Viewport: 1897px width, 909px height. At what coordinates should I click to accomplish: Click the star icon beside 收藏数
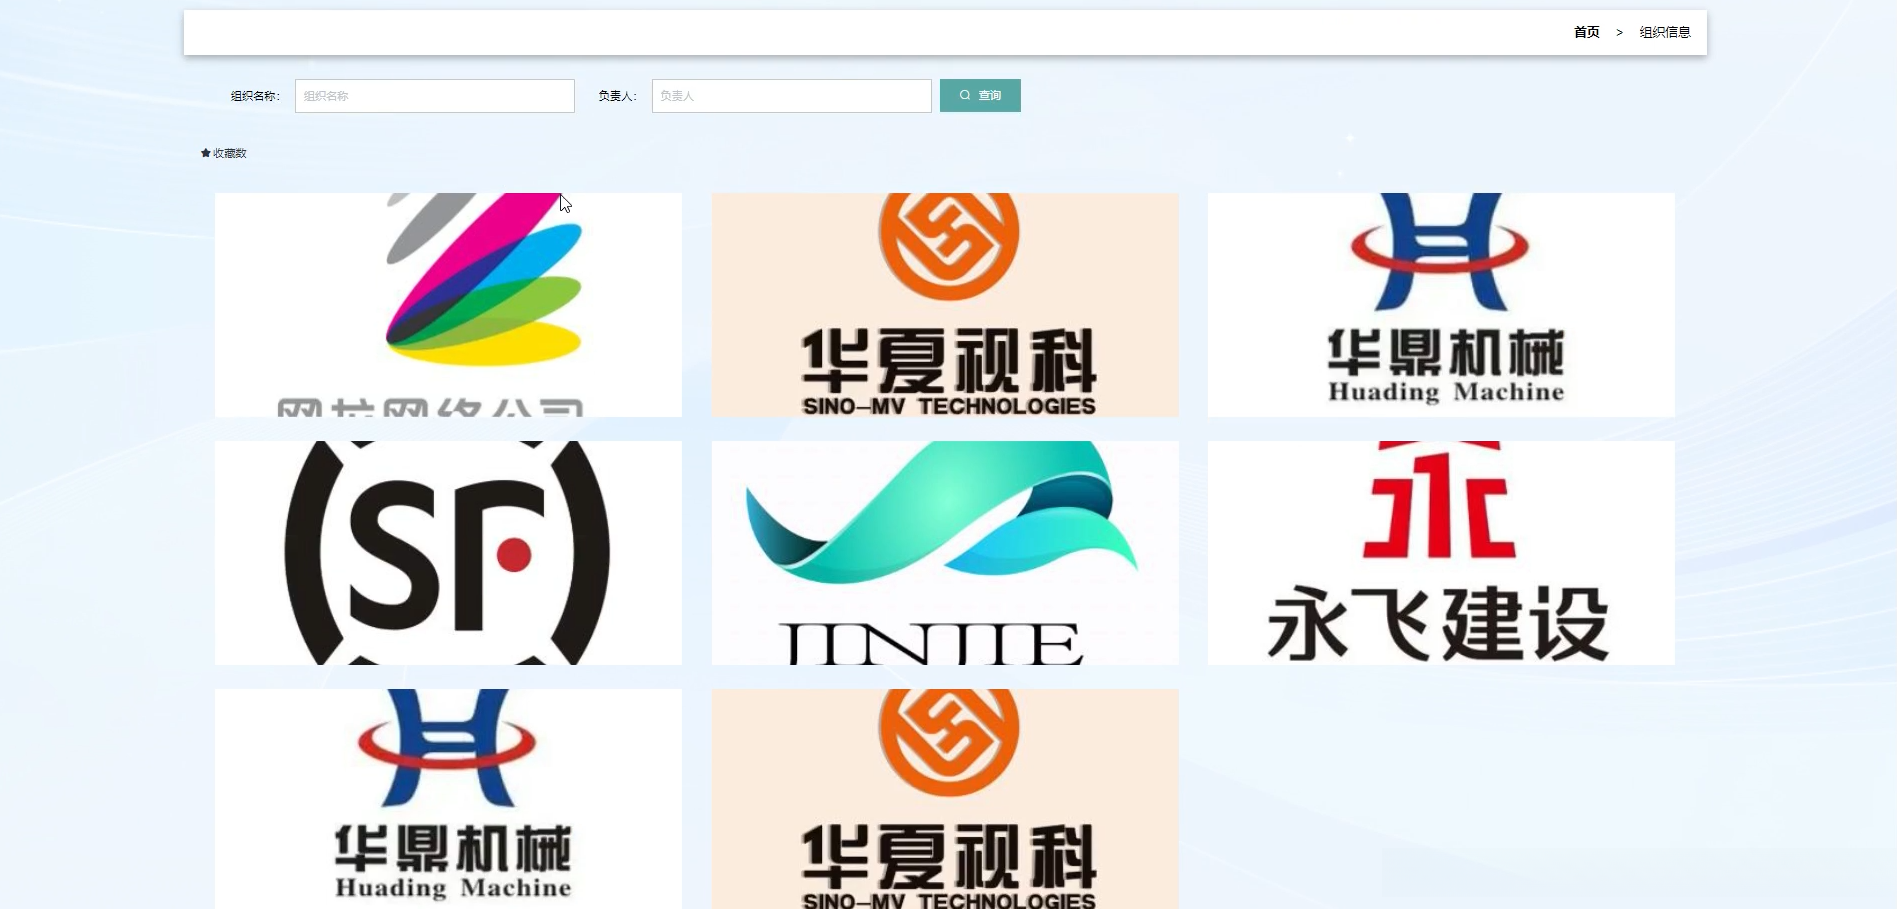coord(204,153)
